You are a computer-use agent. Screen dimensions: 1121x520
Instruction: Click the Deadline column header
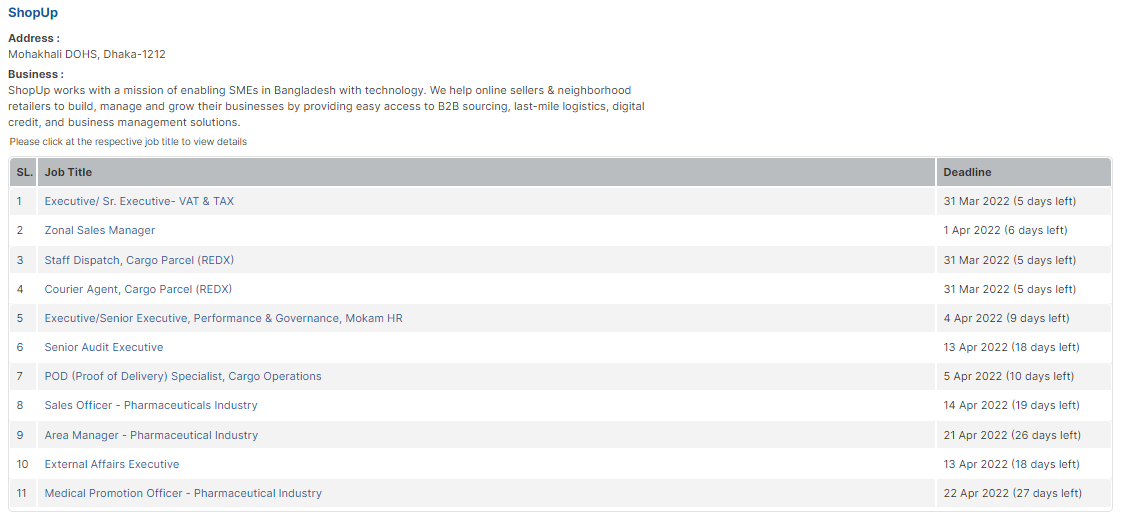pos(1024,172)
